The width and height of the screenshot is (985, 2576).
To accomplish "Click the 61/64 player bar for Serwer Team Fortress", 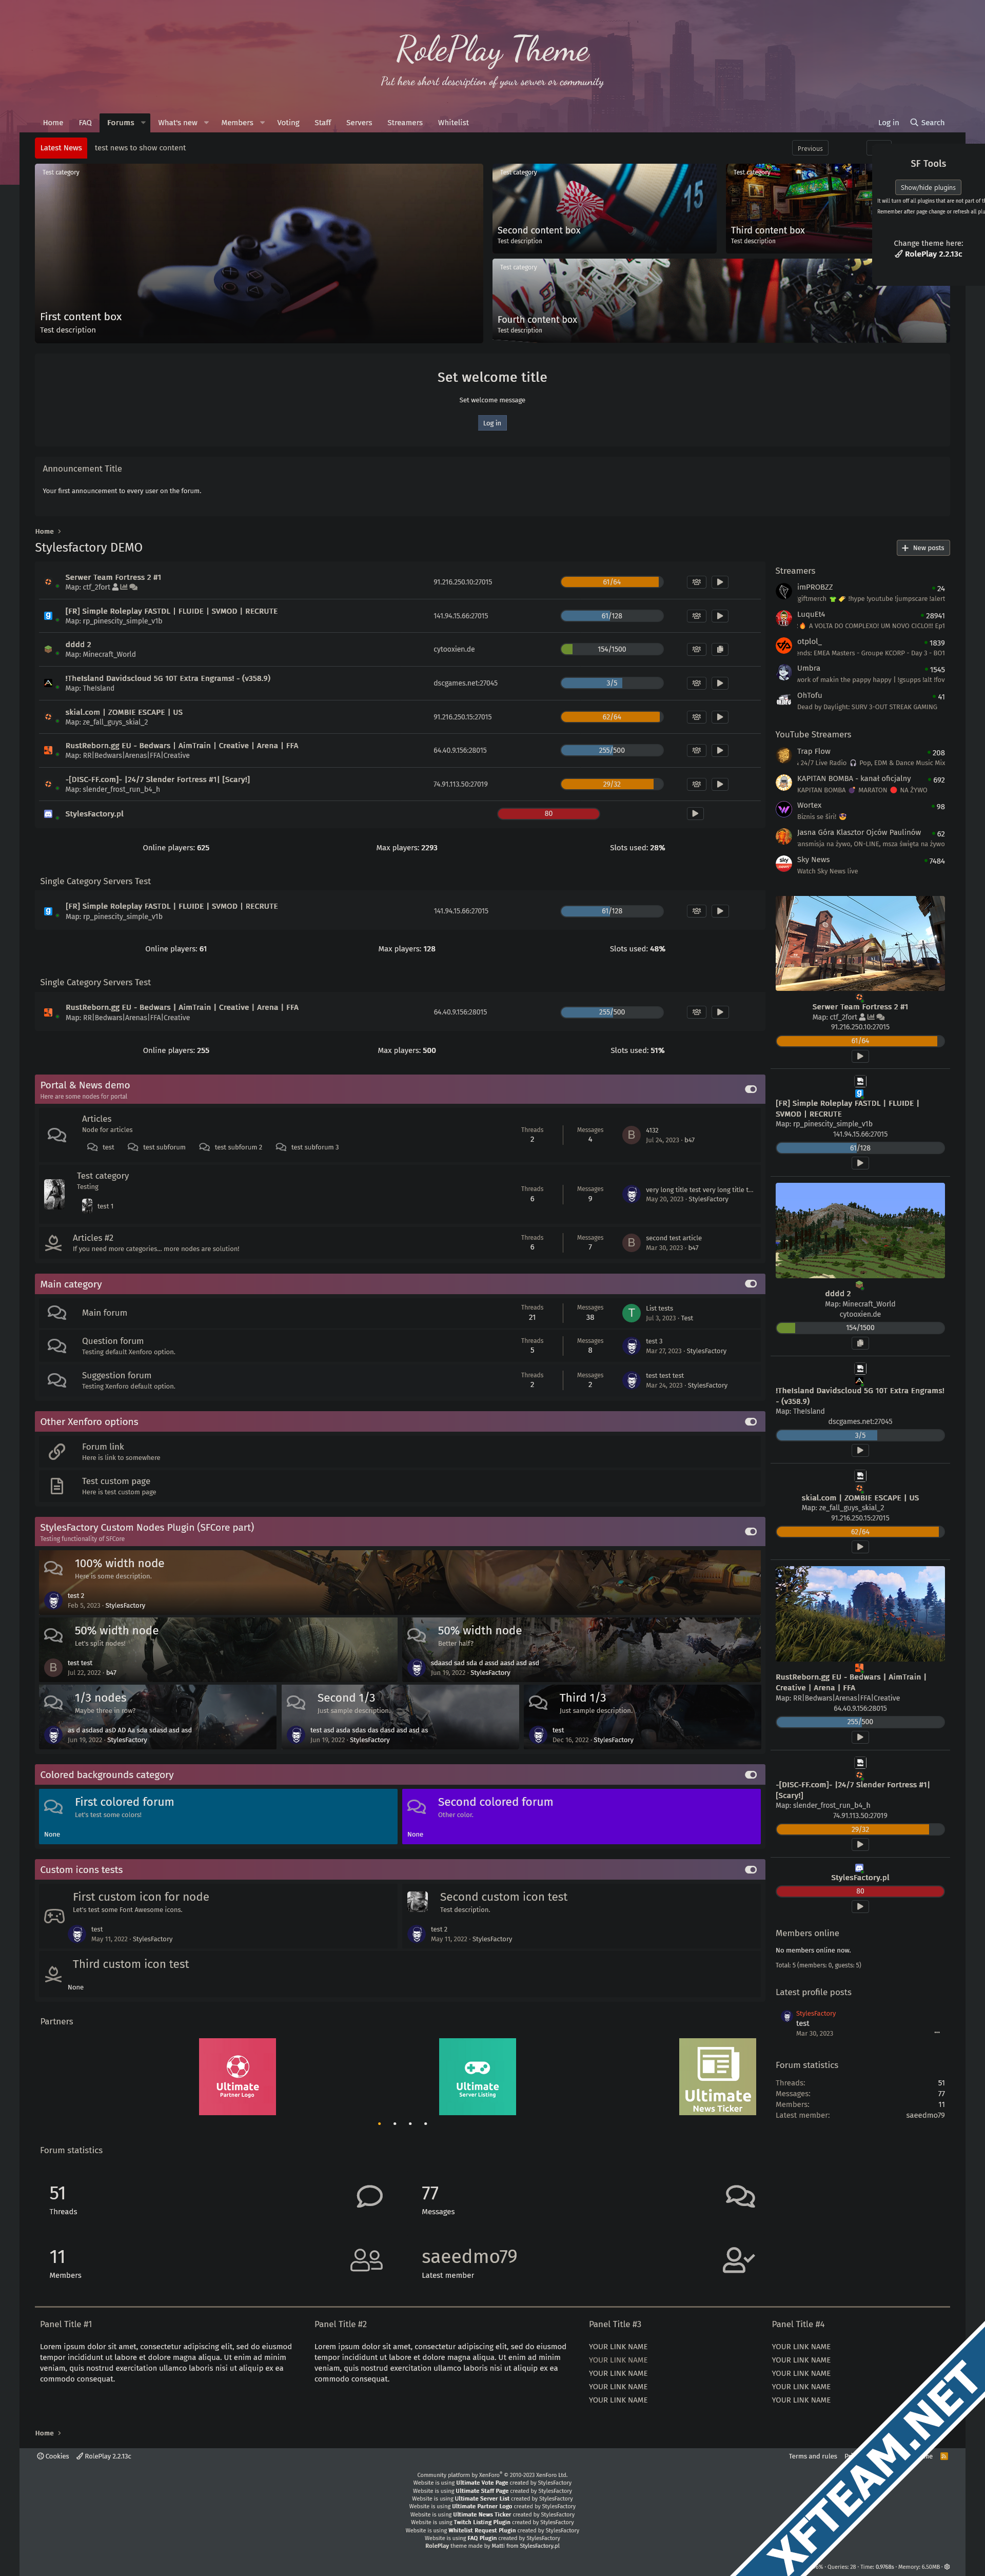I will [x=612, y=582].
